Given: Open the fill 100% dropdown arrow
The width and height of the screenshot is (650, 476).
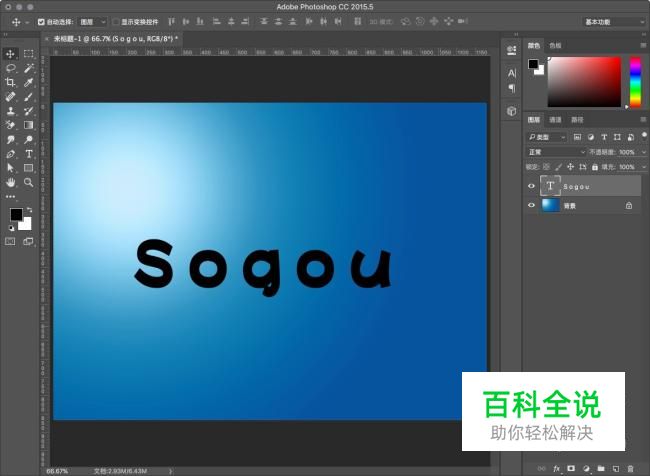Looking at the screenshot, I should point(643,167).
